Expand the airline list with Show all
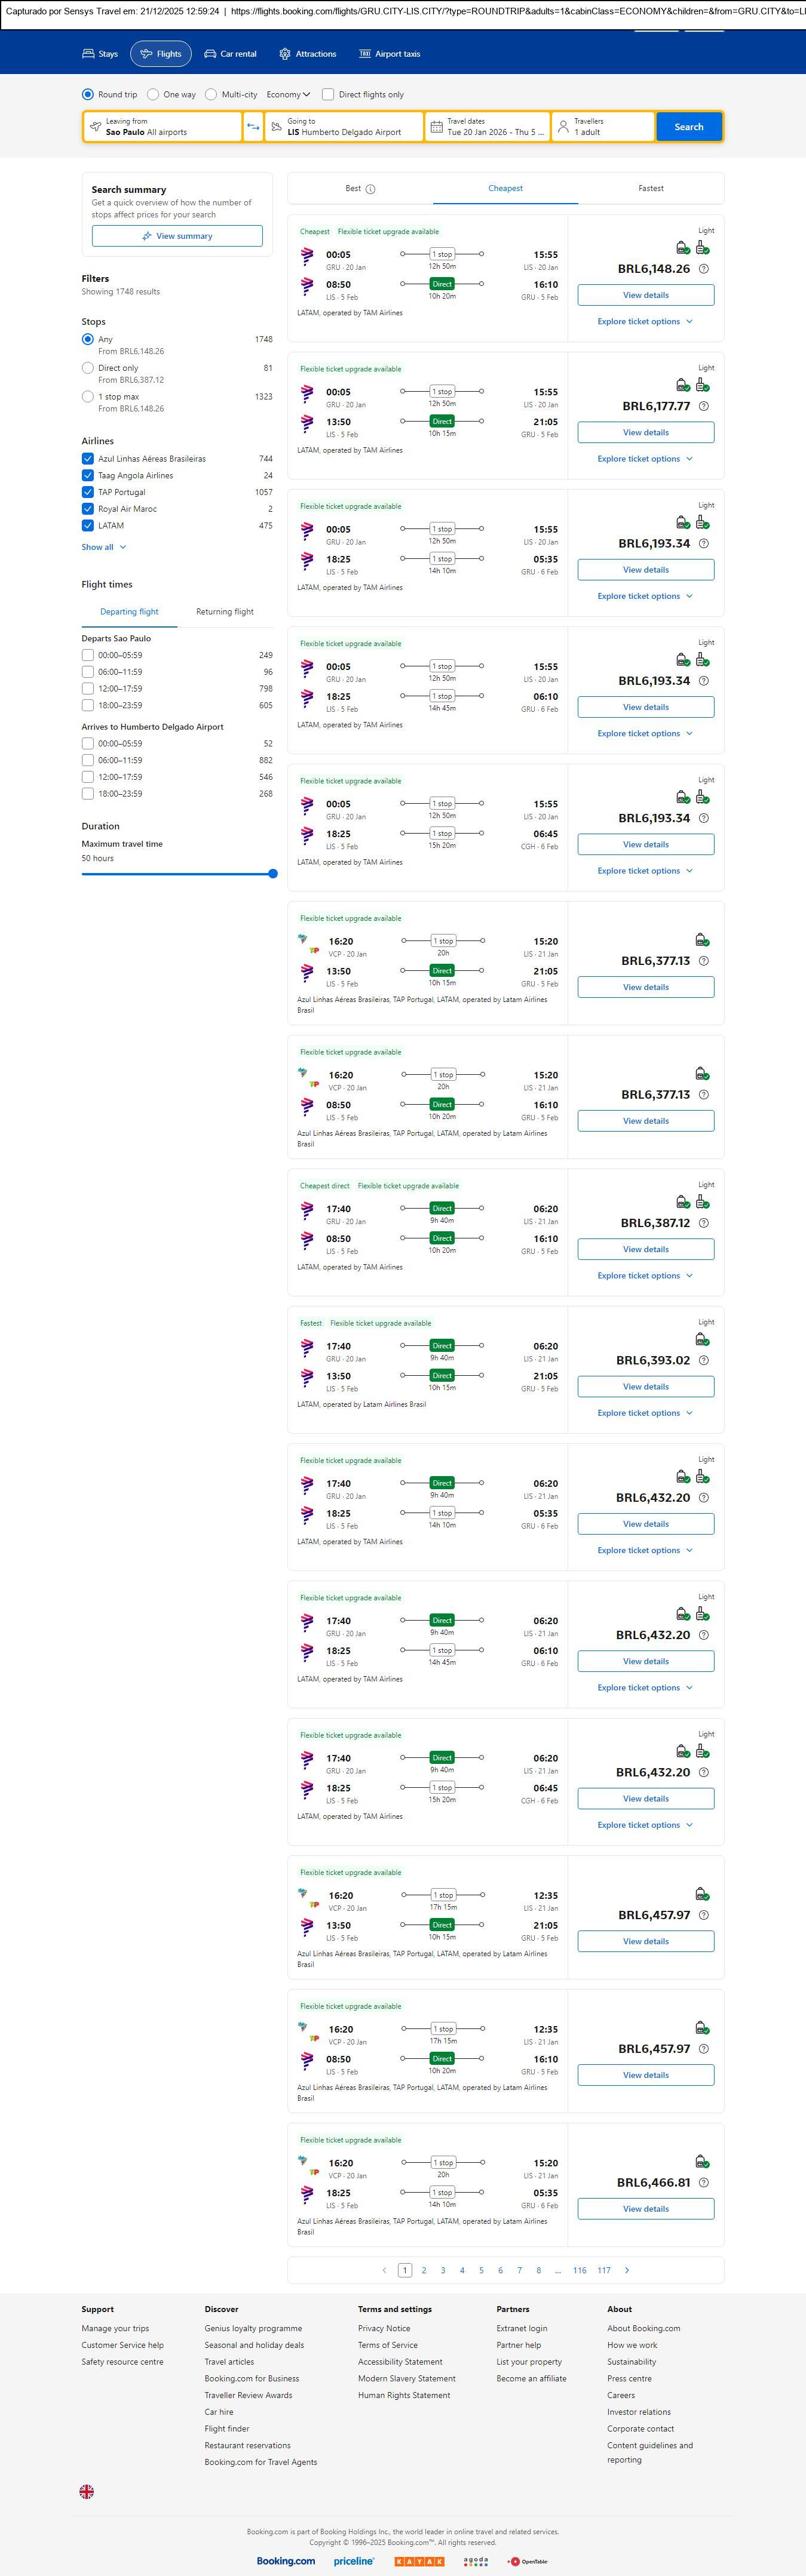806x2576 pixels. point(104,547)
